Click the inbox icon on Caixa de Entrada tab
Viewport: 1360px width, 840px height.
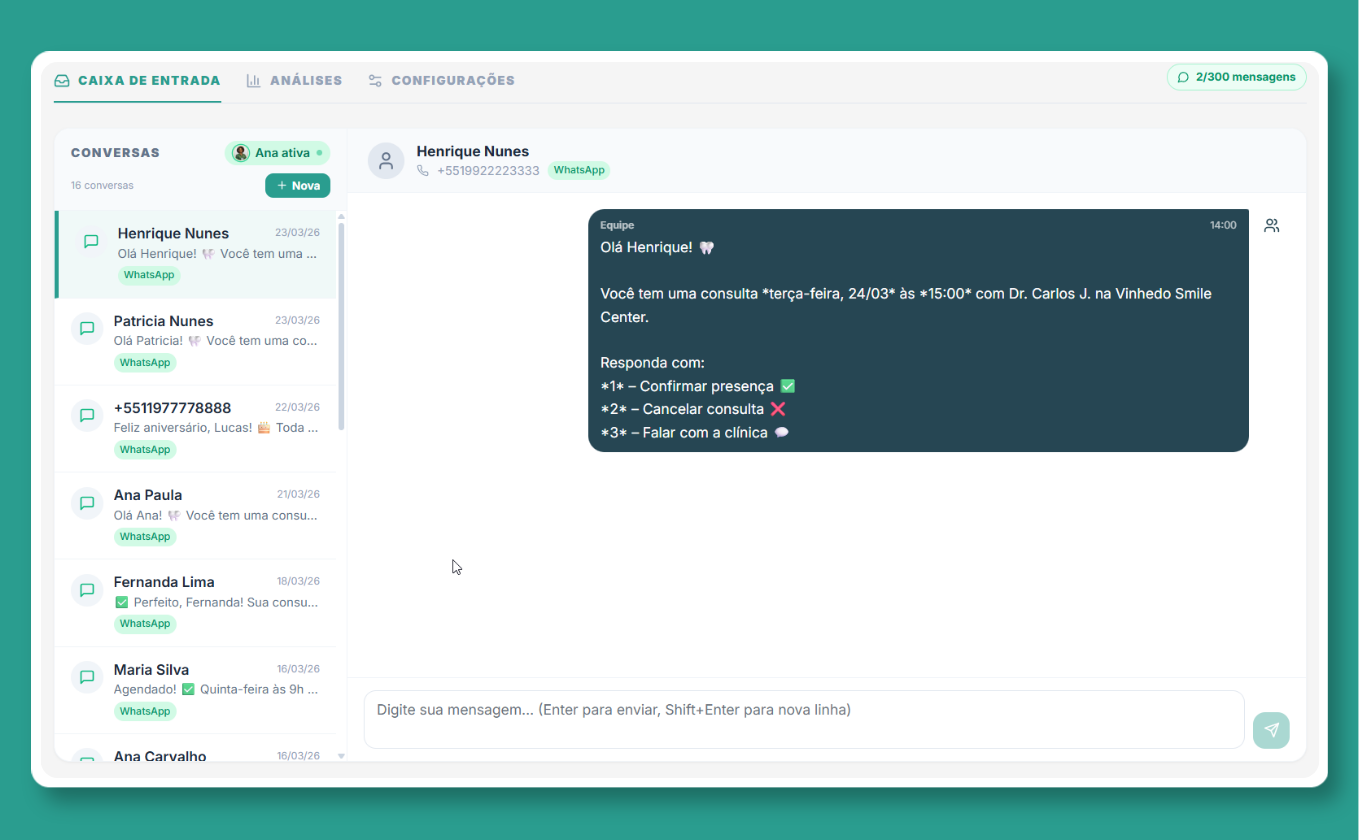[x=62, y=80]
